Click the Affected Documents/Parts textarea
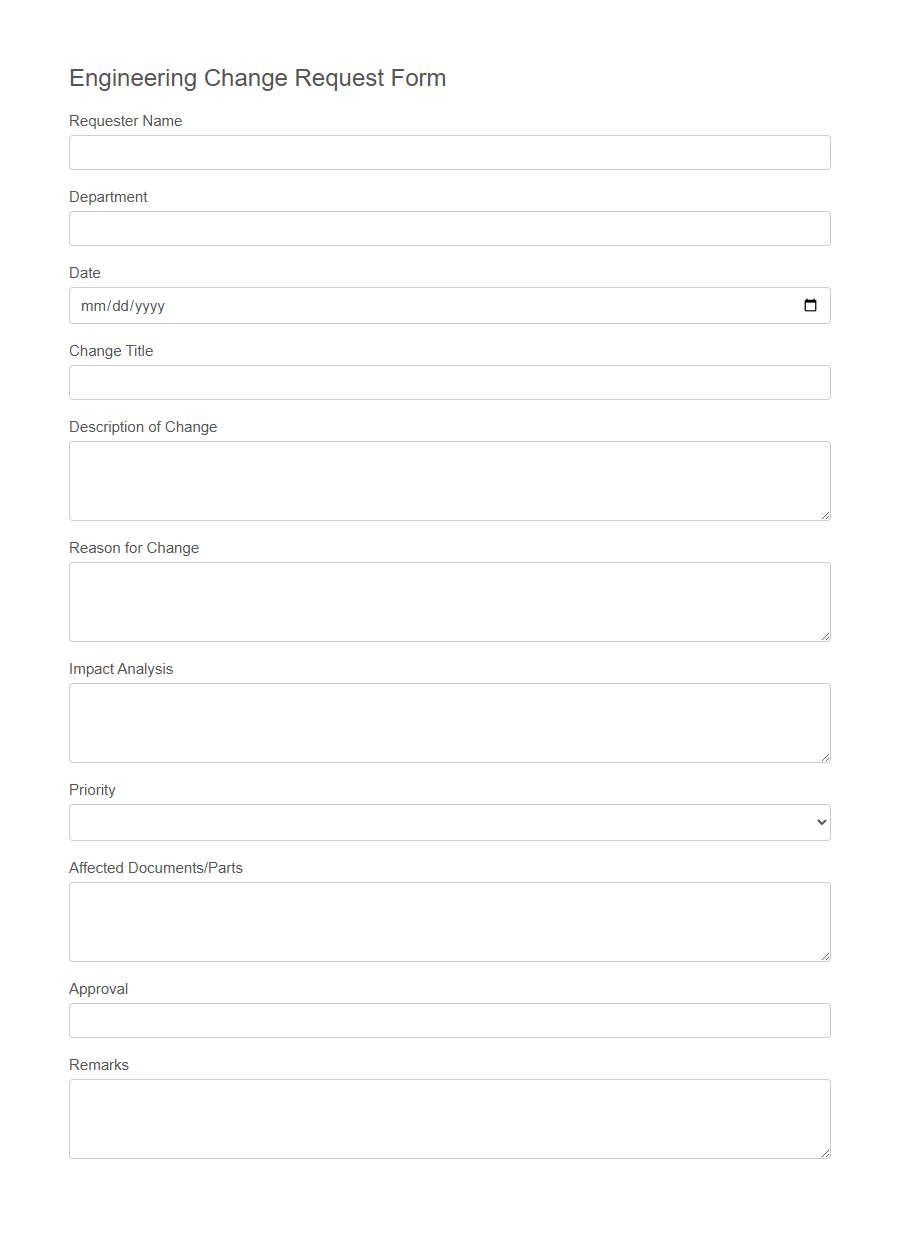The image size is (900, 1241). pyautogui.click(x=450, y=920)
